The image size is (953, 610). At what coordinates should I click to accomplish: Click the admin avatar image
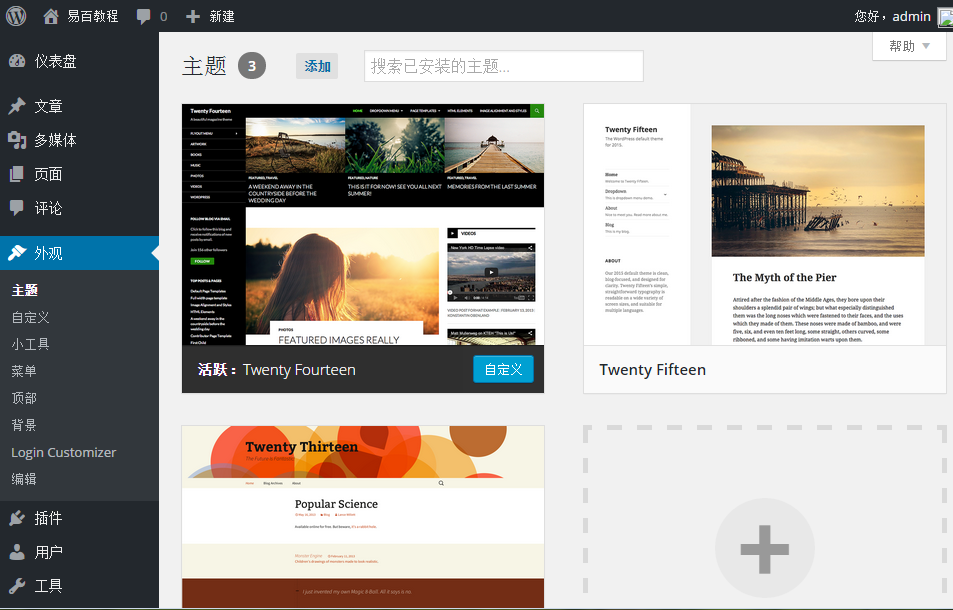pyautogui.click(x=946, y=16)
